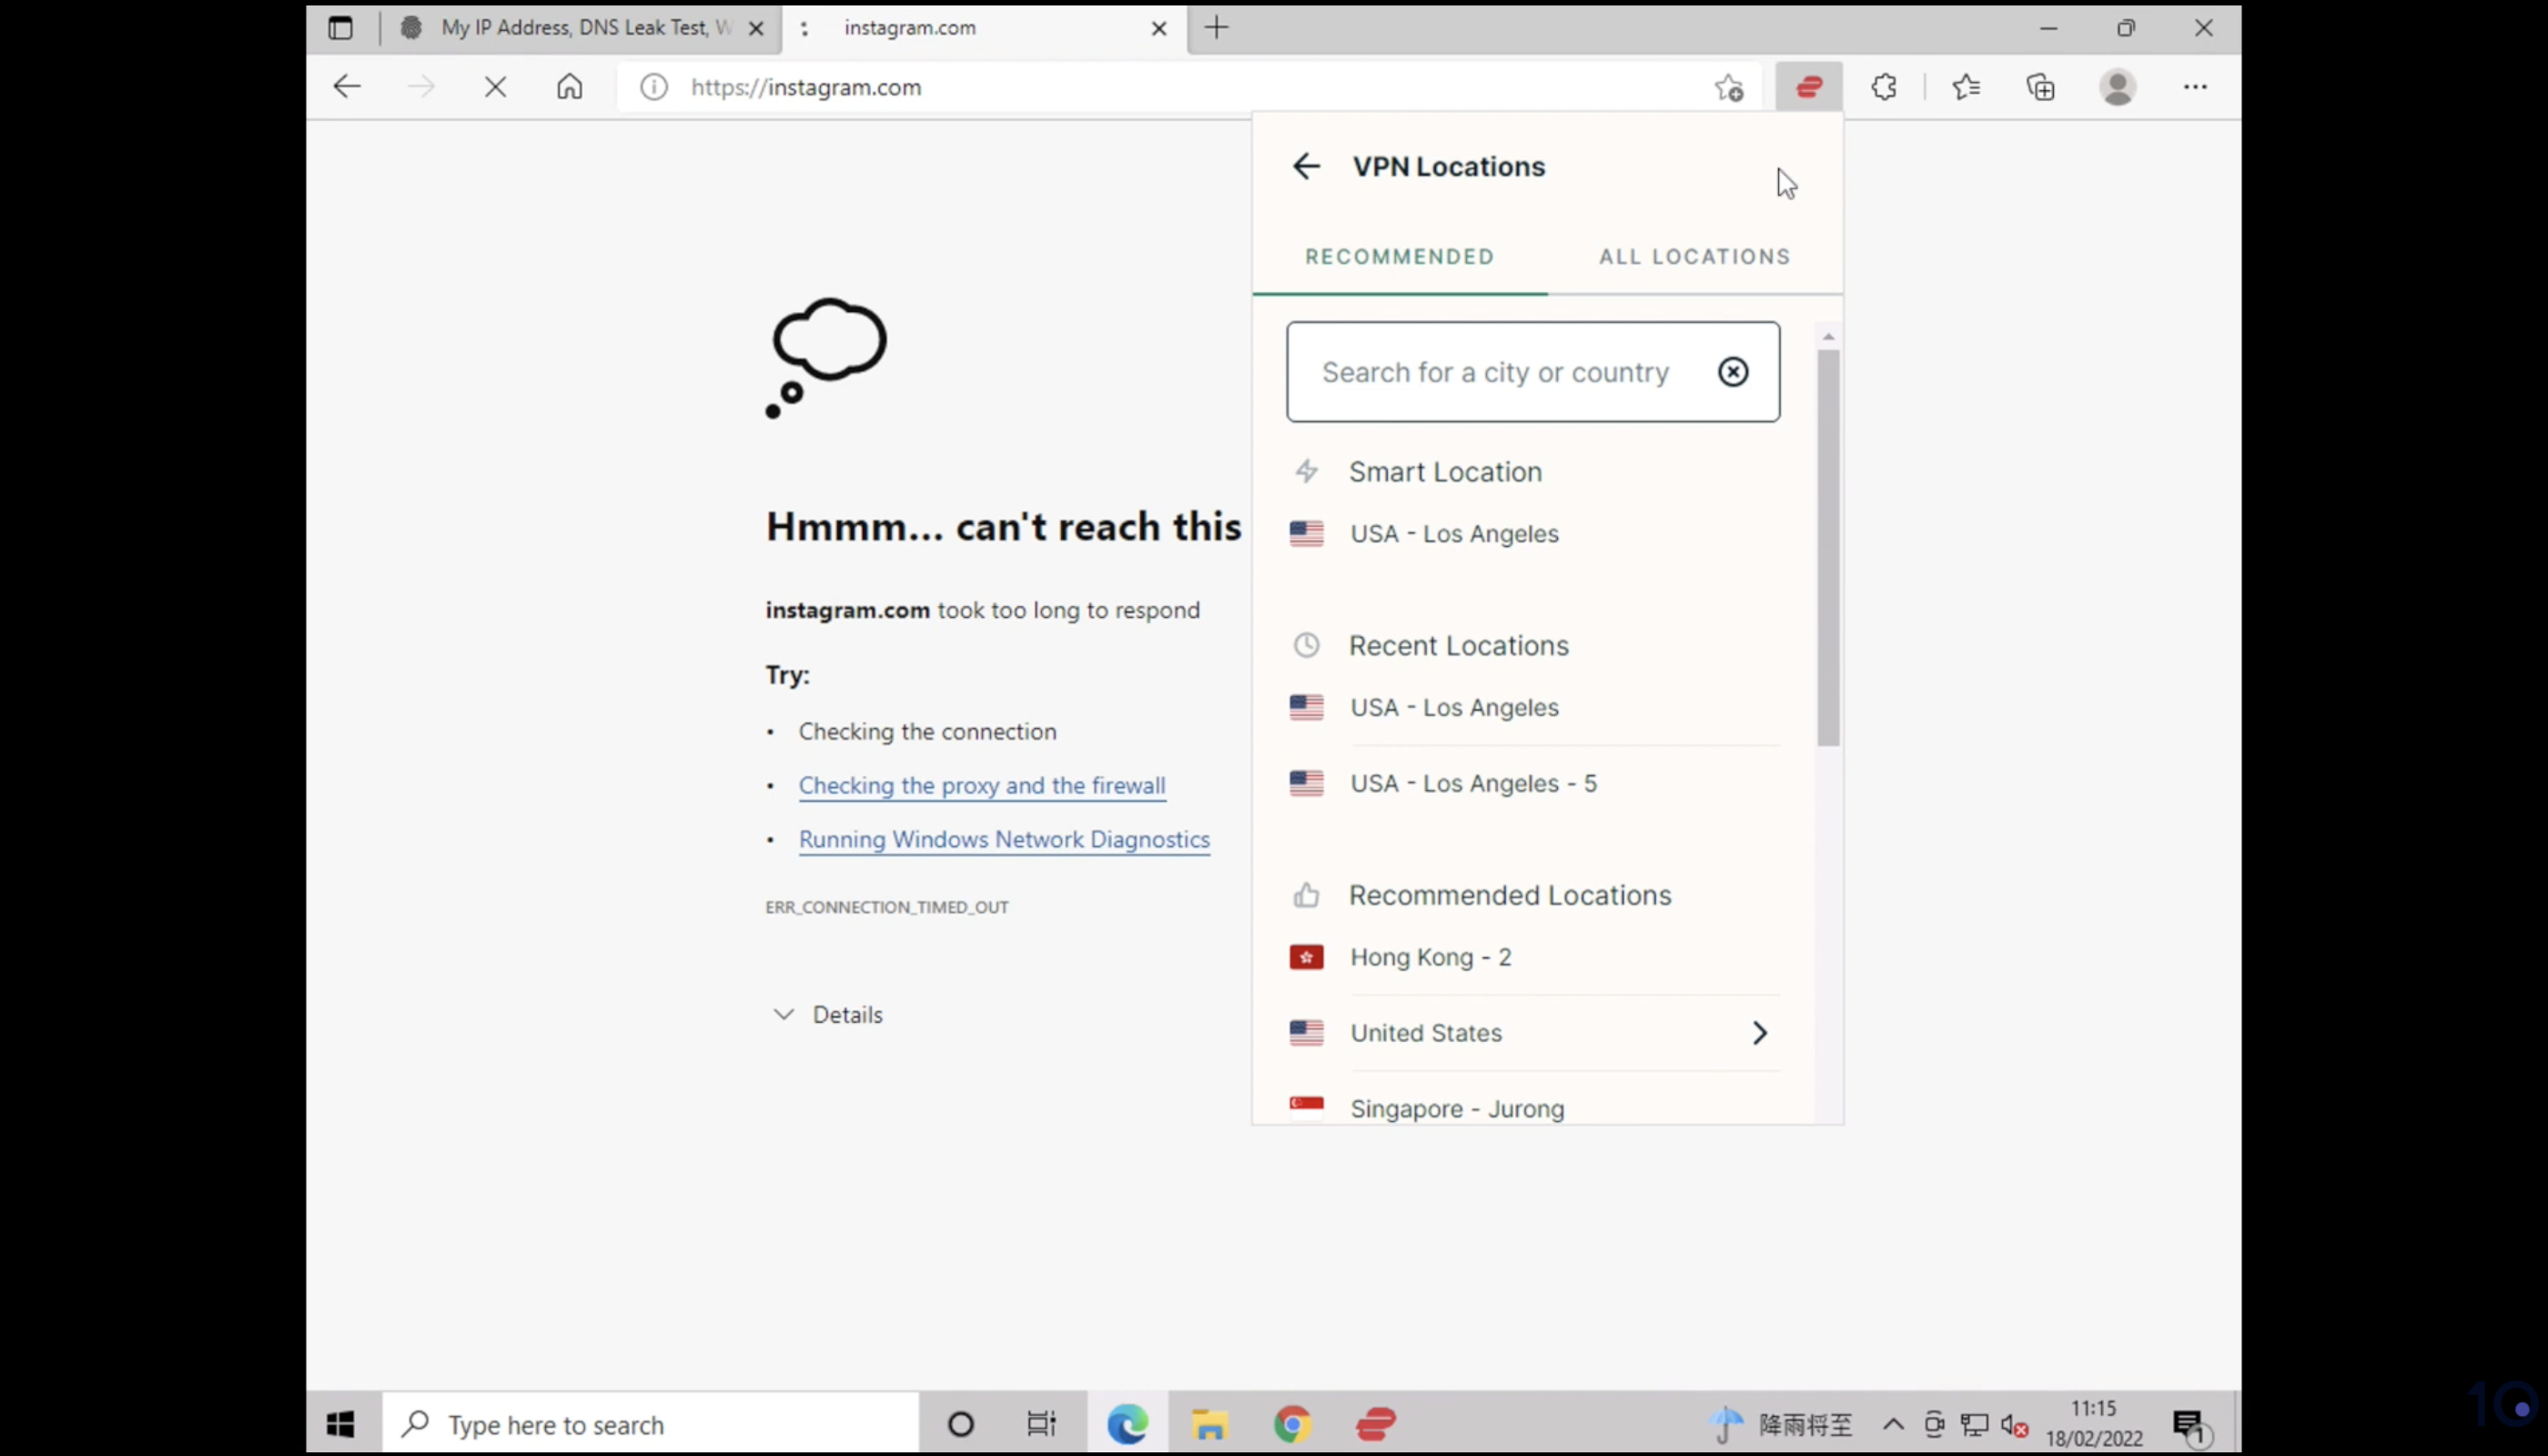
Task: Click the ExpressVPN toolbar icon
Action: coord(1808,86)
